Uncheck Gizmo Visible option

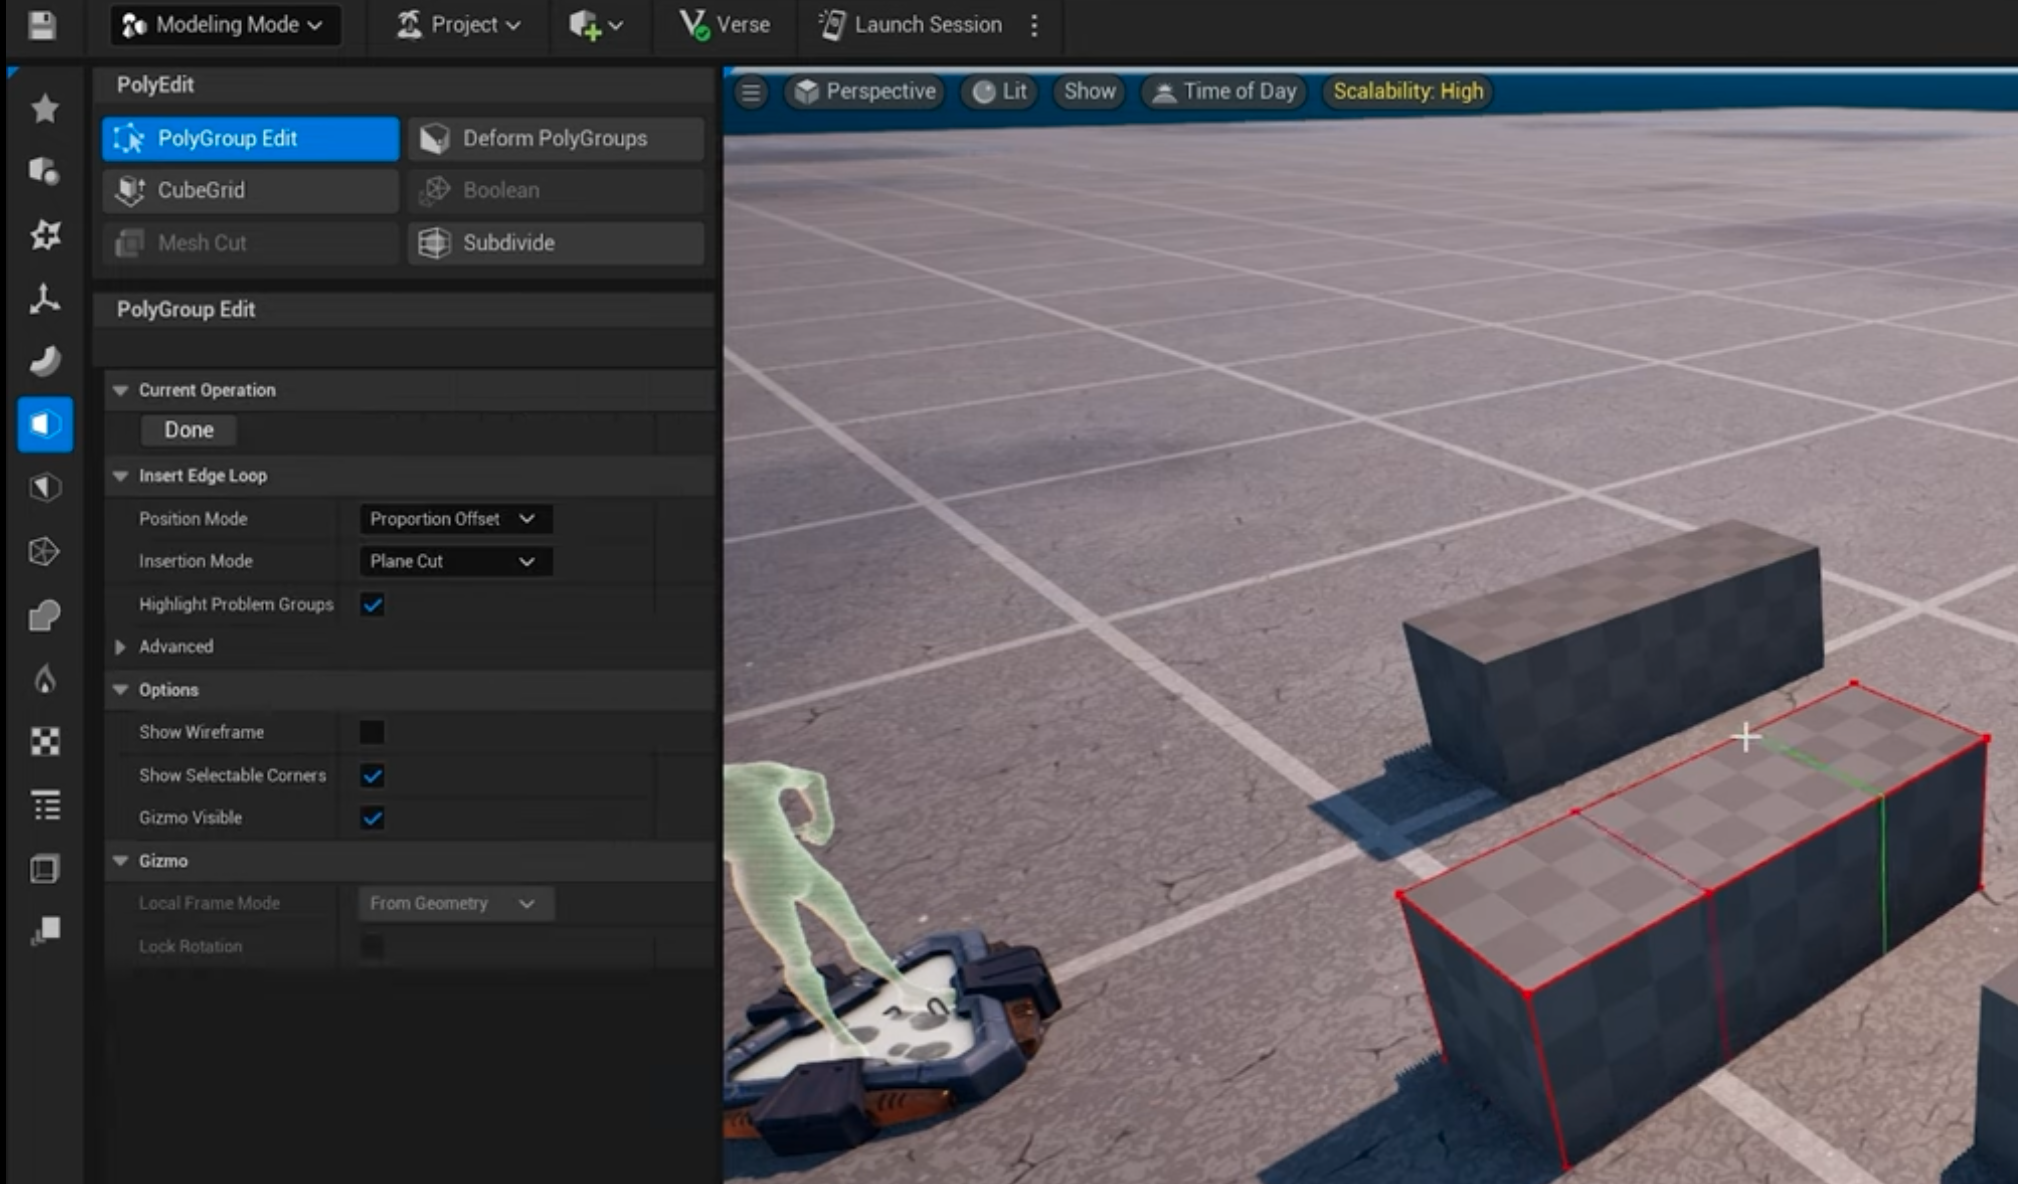click(372, 818)
